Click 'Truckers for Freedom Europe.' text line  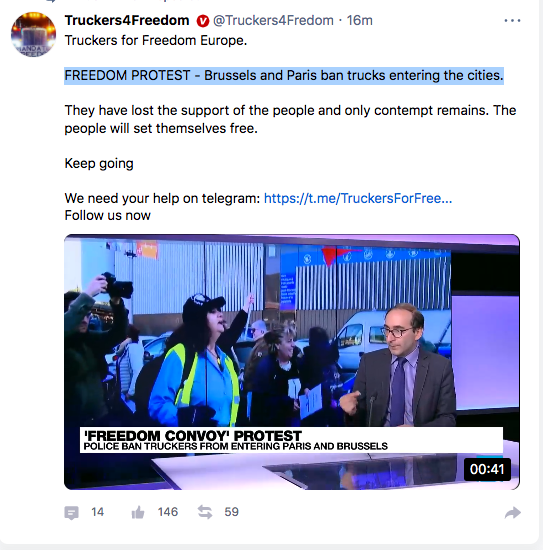tap(156, 41)
